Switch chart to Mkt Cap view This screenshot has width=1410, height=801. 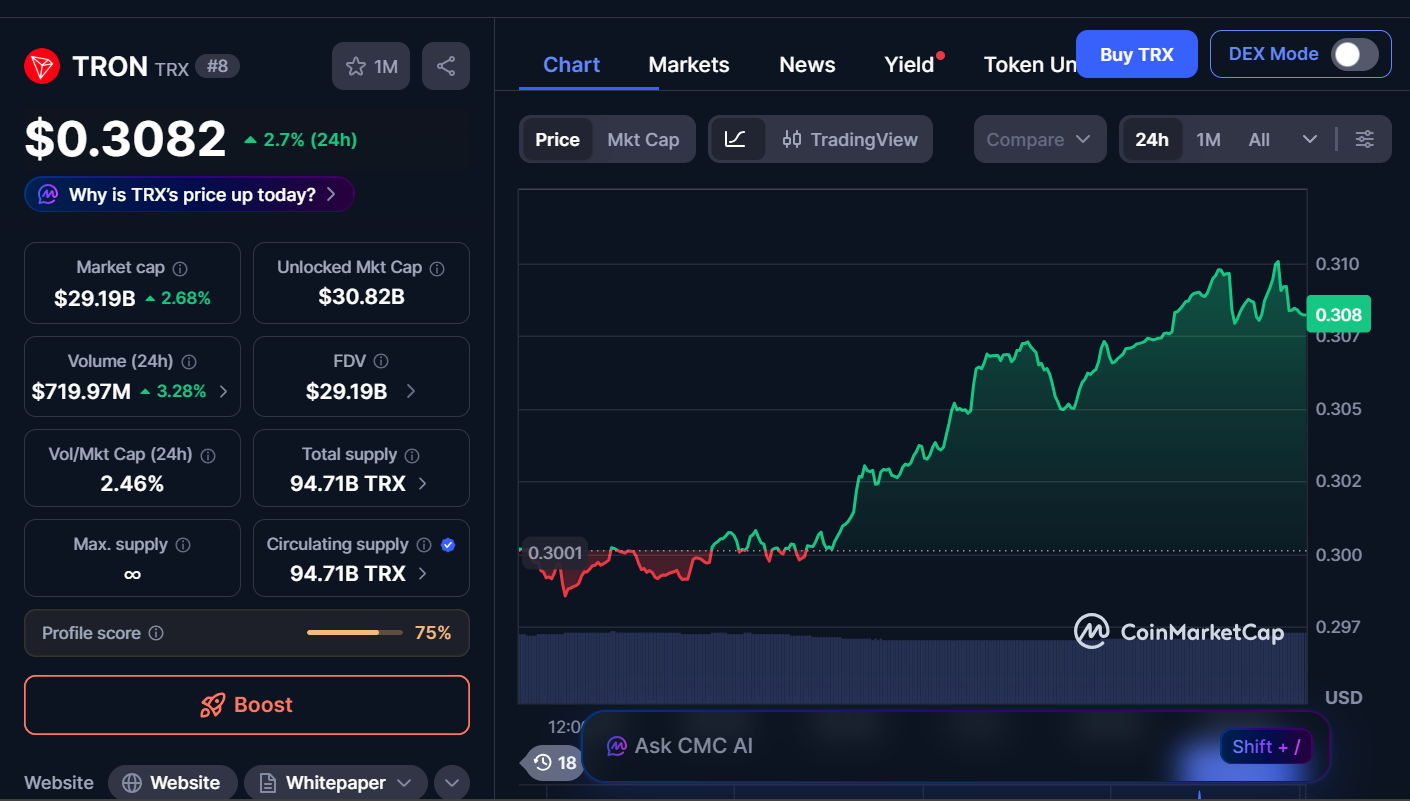[x=643, y=139]
